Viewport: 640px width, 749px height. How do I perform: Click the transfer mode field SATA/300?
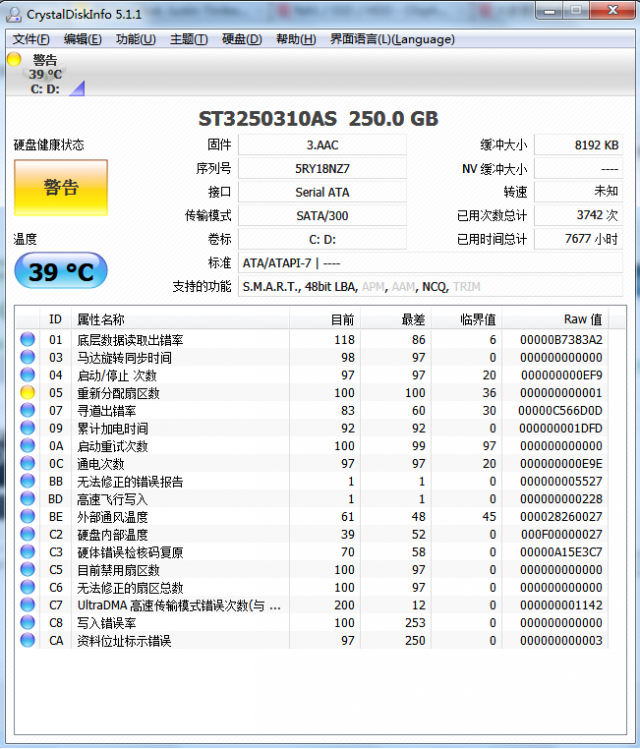click(322, 215)
